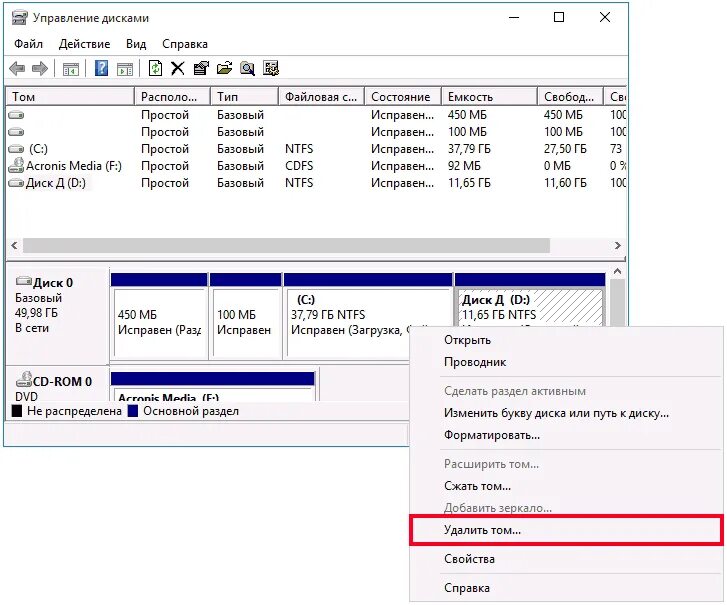
Task: Click the Диск 0 drive icon
Action: (x=24, y=281)
